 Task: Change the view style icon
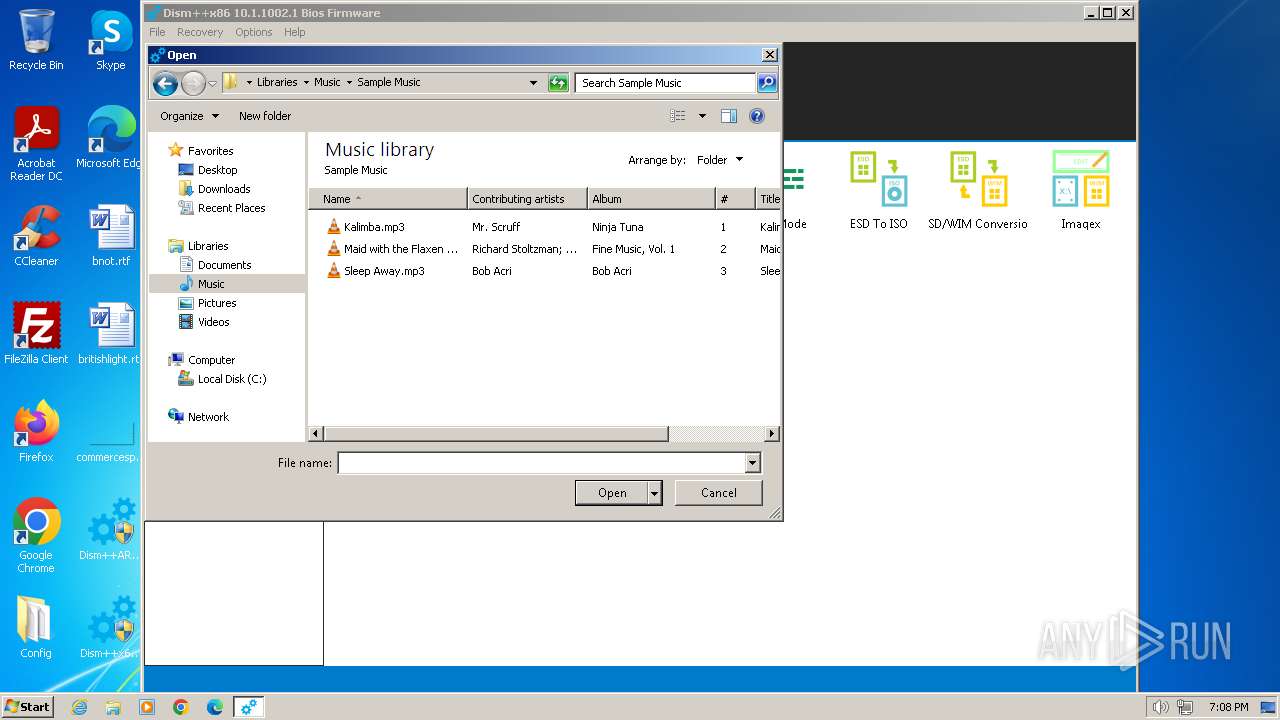click(678, 116)
